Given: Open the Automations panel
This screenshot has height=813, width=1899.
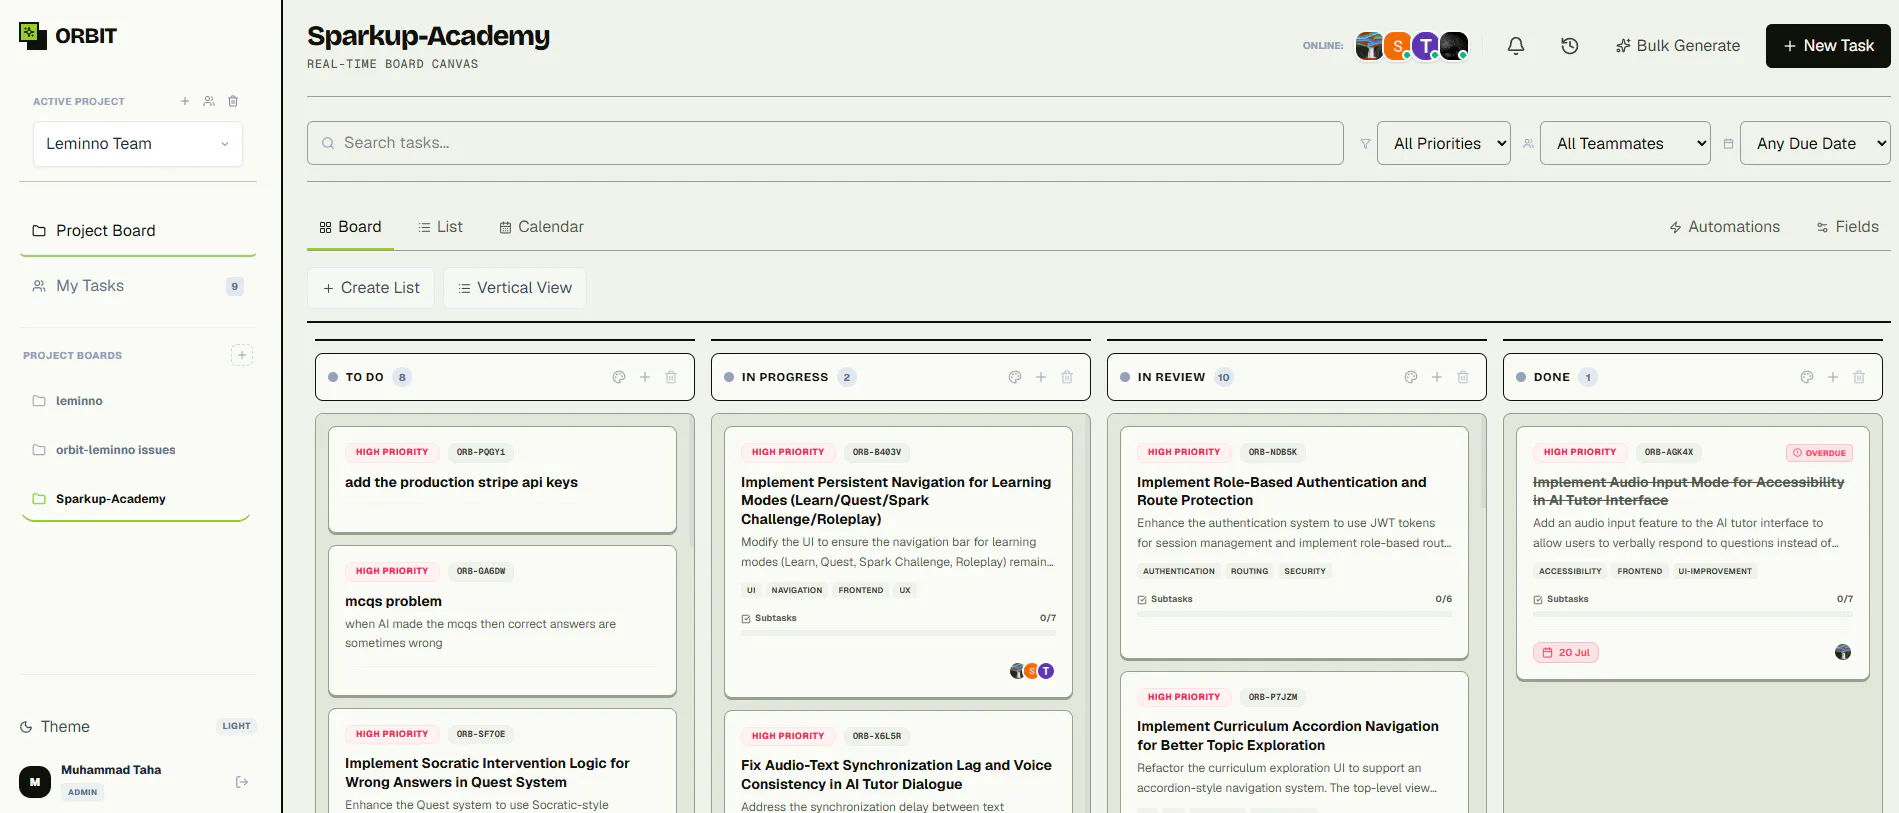Looking at the screenshot, I should (x=1724, y=227).
